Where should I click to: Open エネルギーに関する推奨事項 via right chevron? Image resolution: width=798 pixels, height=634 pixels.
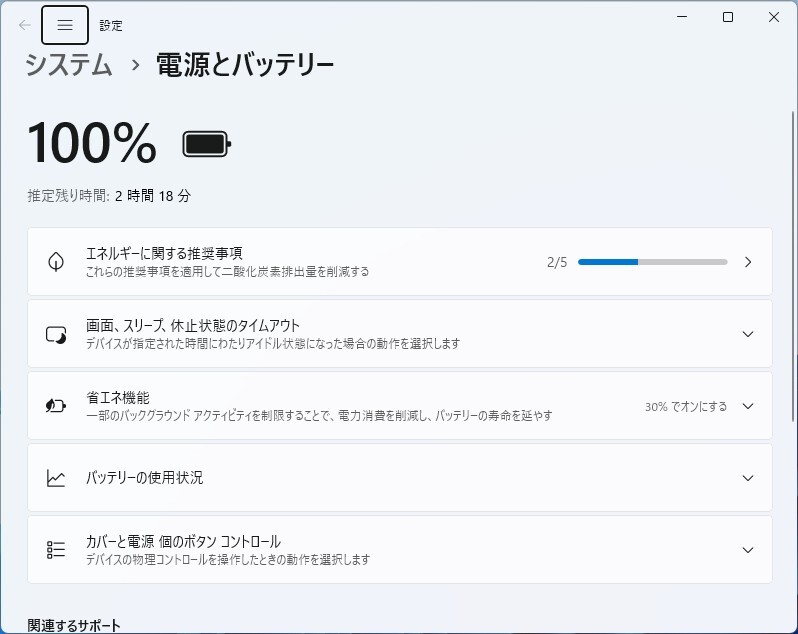[748, 262]
